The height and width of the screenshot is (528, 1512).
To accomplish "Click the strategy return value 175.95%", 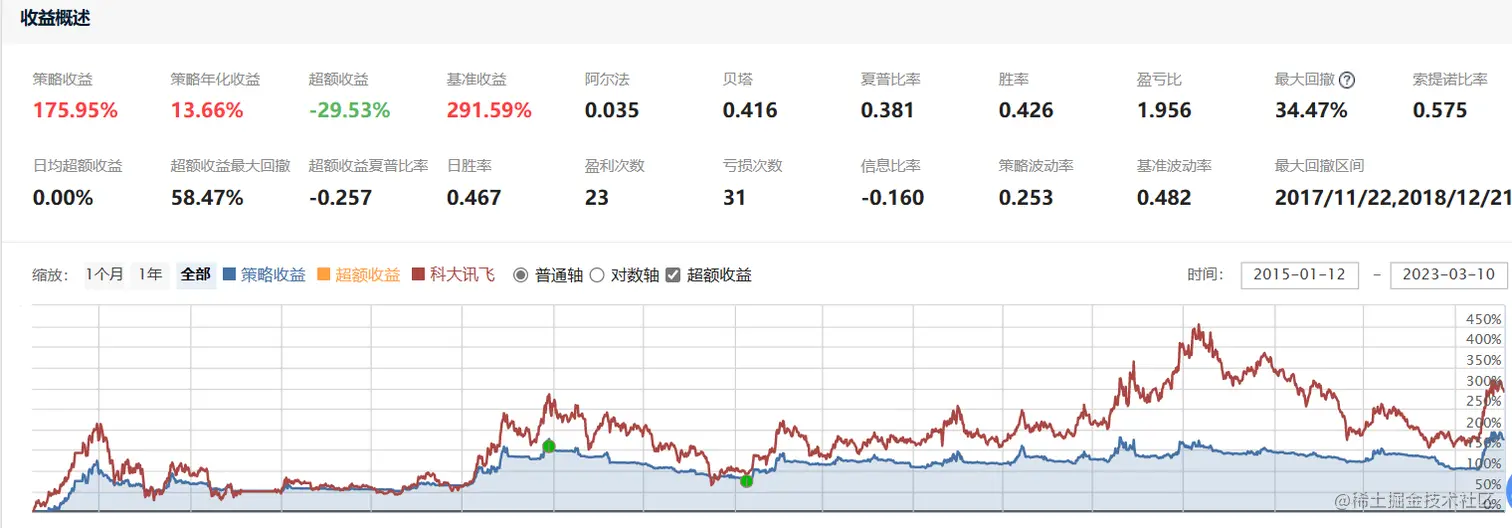I will pyautogui.click(x=74, y=110).
